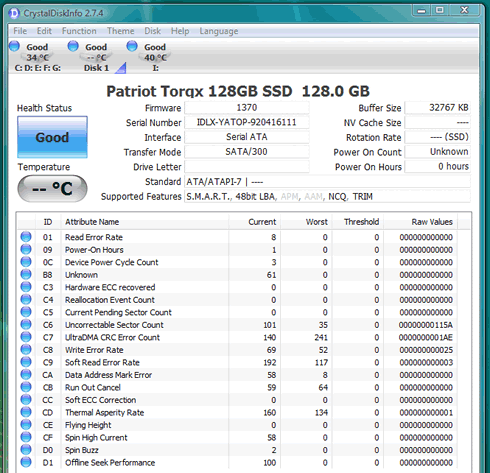The width and height of the screenshot is (490, 473).
Task: Click the blue status orb for disk C:
Action: [14, 46]
